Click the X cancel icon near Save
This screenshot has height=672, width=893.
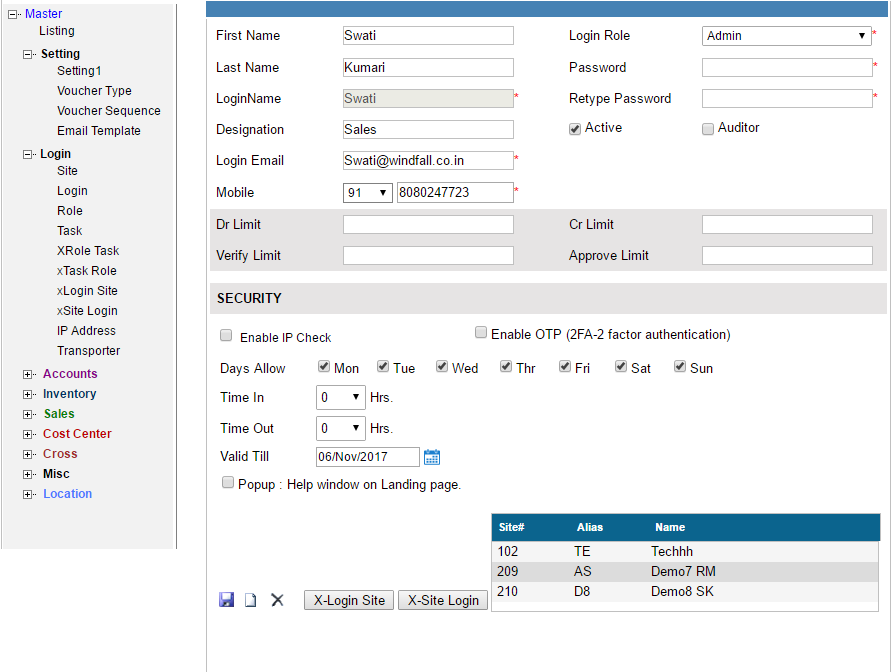(277, 600)
